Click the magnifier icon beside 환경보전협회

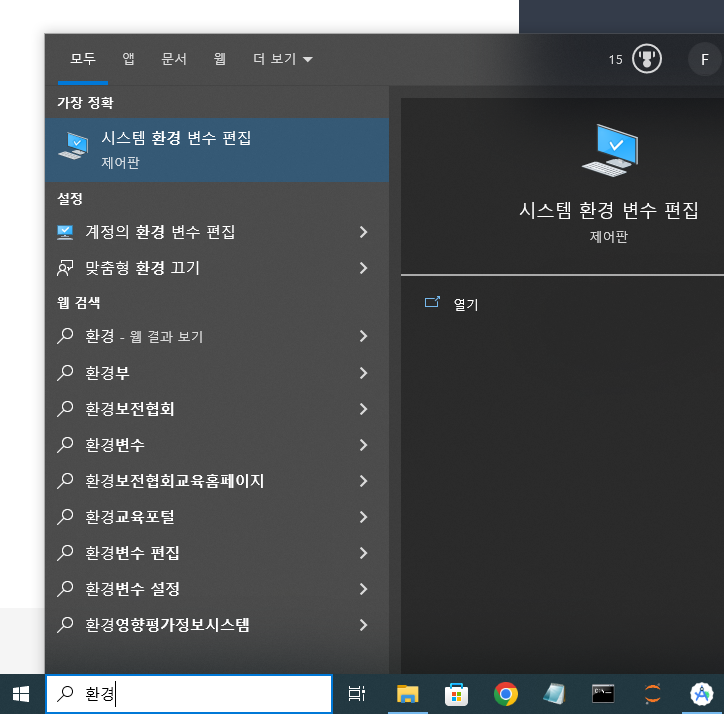coord(65,409)
